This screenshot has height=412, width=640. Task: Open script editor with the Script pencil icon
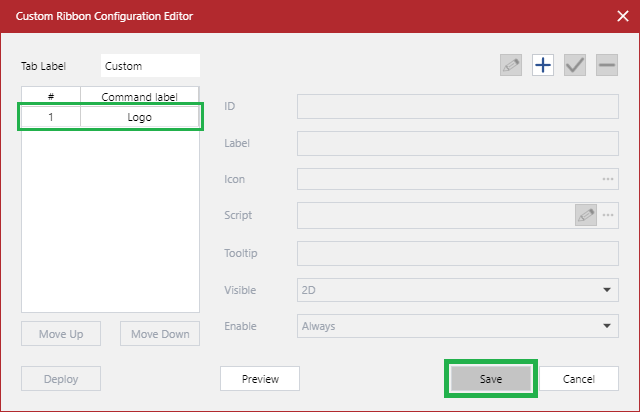pyautogui.click(x=585, y=215)
